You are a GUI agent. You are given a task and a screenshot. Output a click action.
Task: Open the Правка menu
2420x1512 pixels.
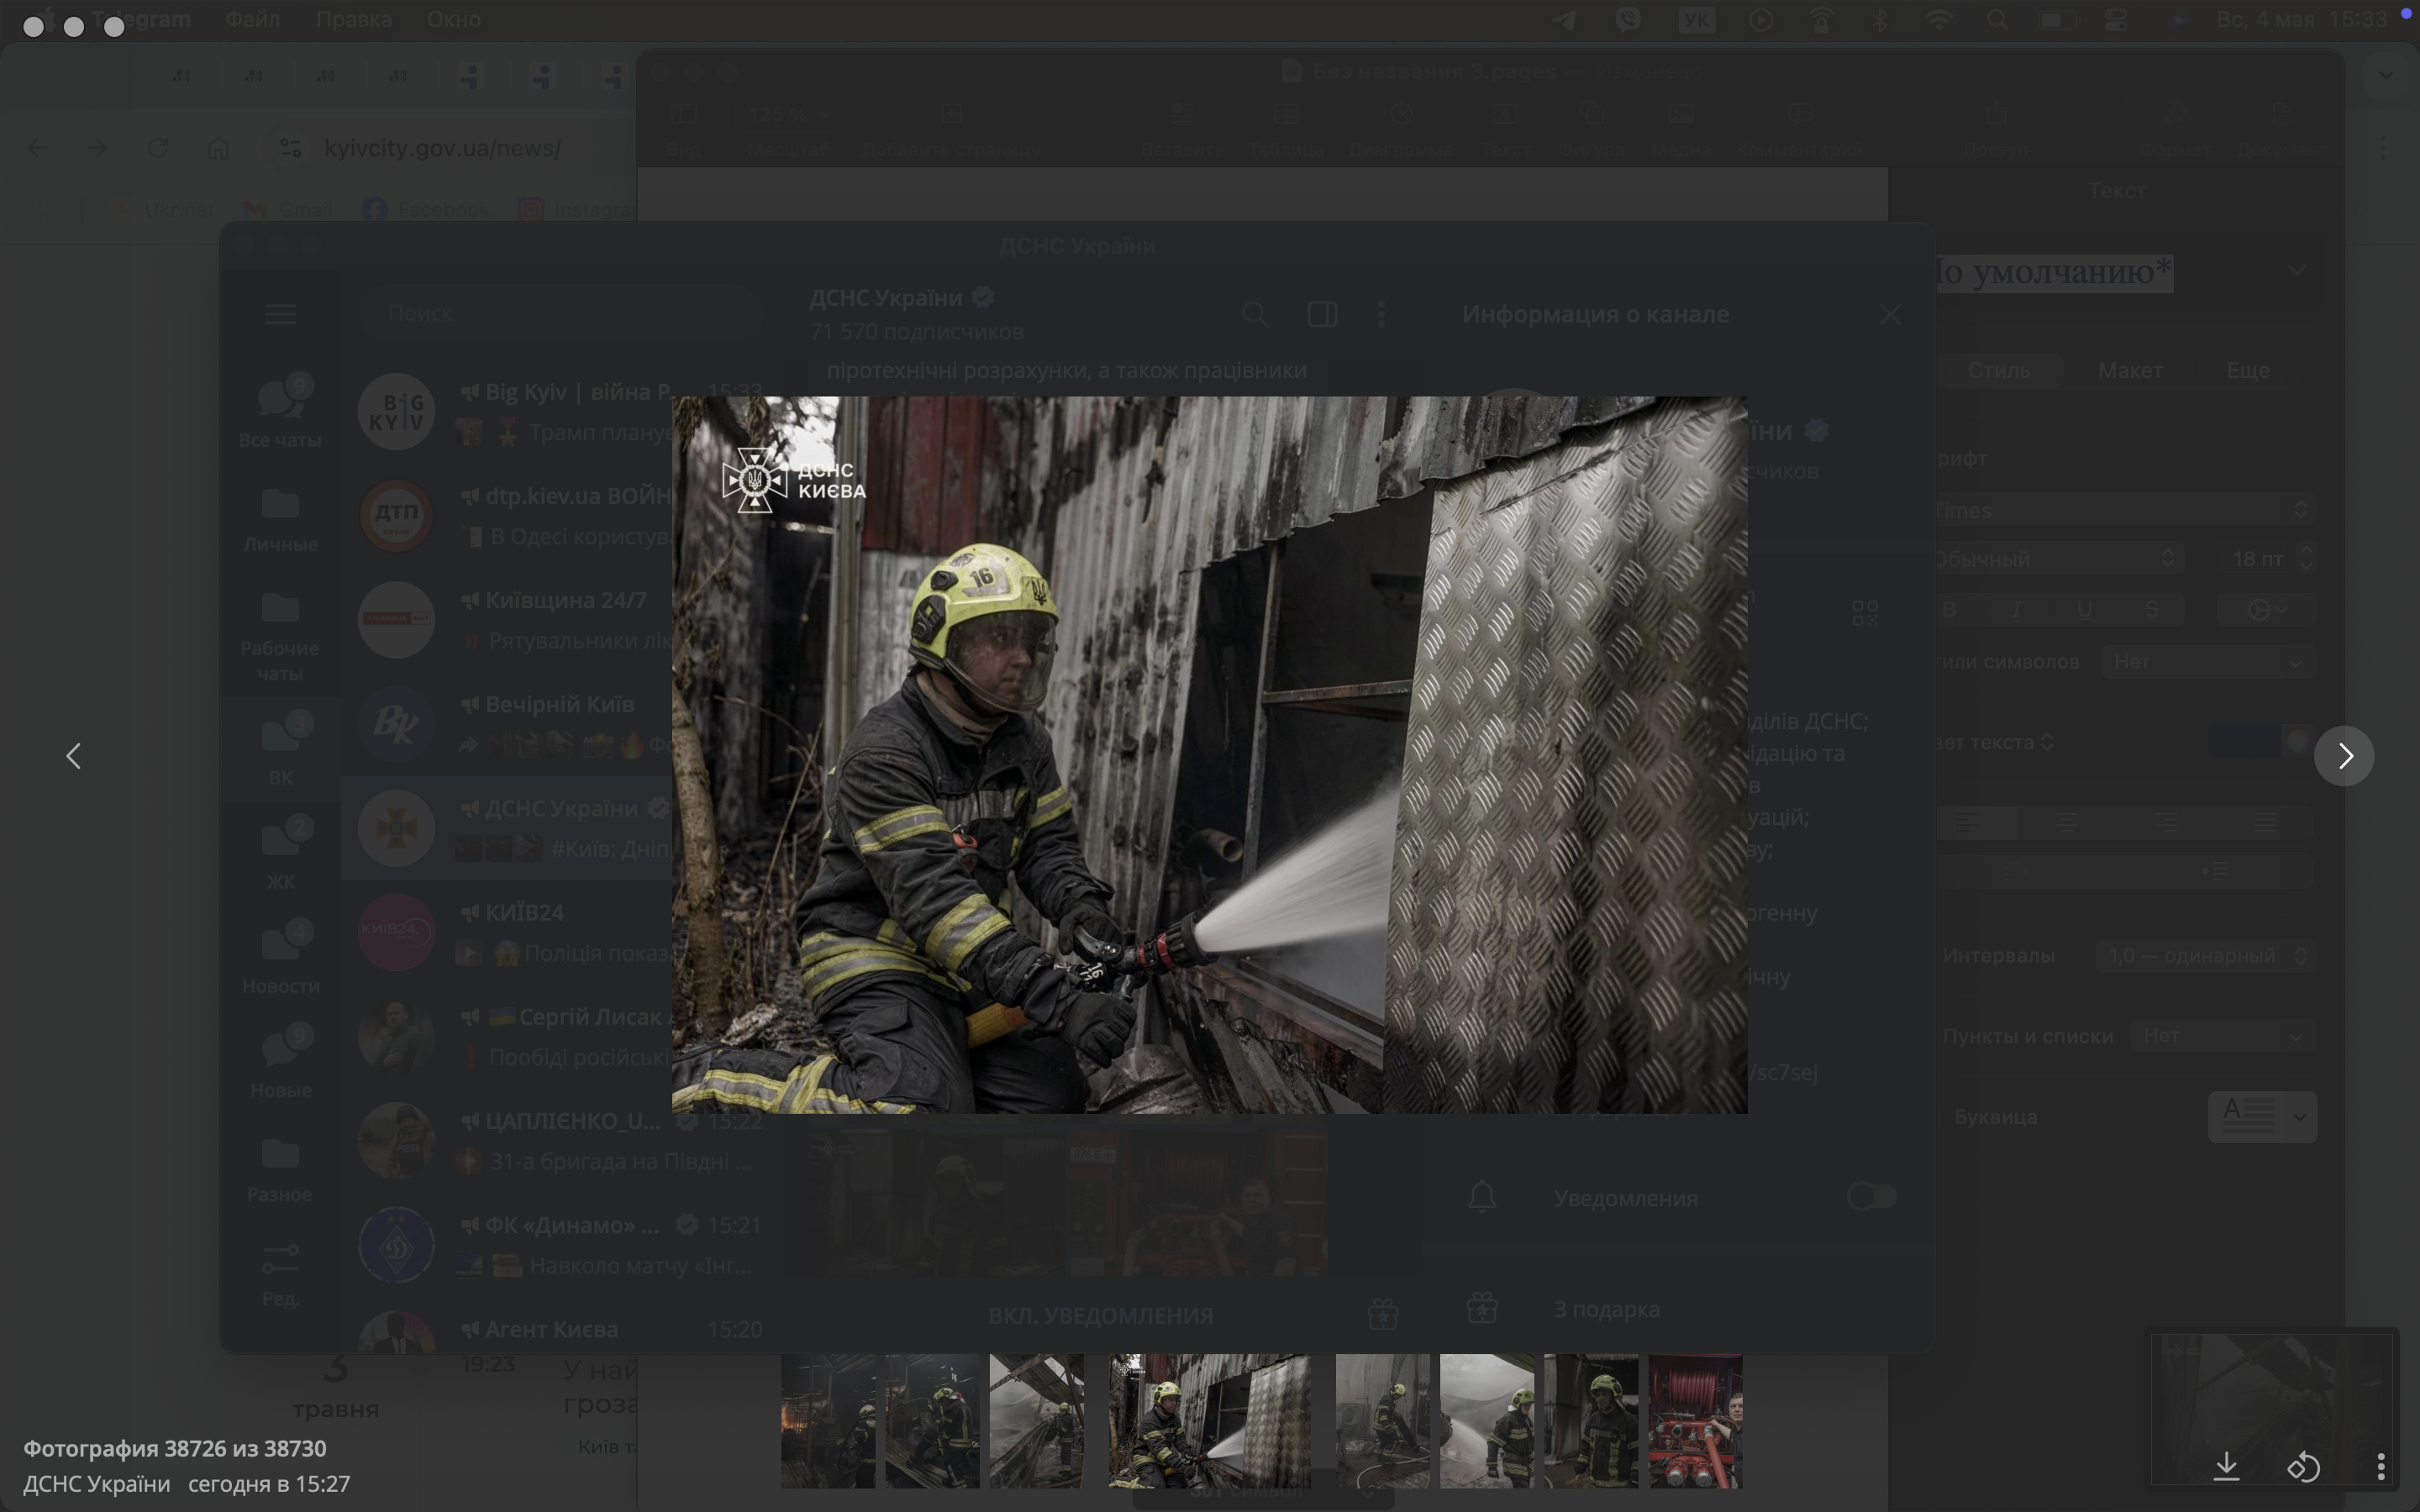point(354,19)
